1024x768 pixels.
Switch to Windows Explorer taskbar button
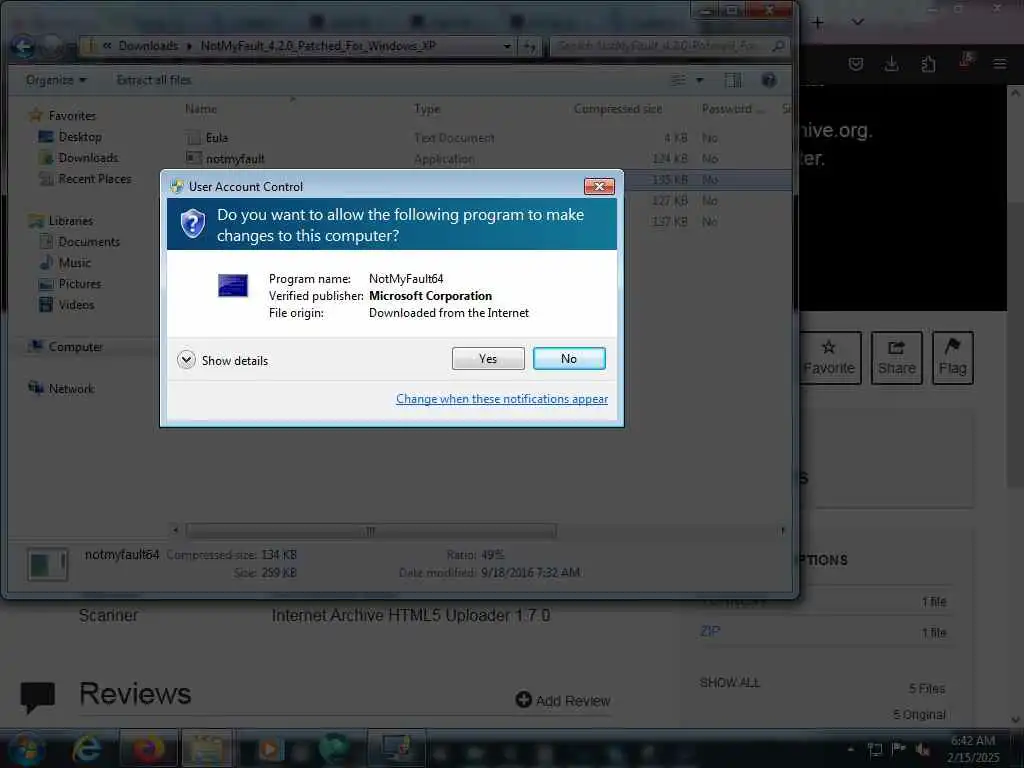tap(206, 749)
